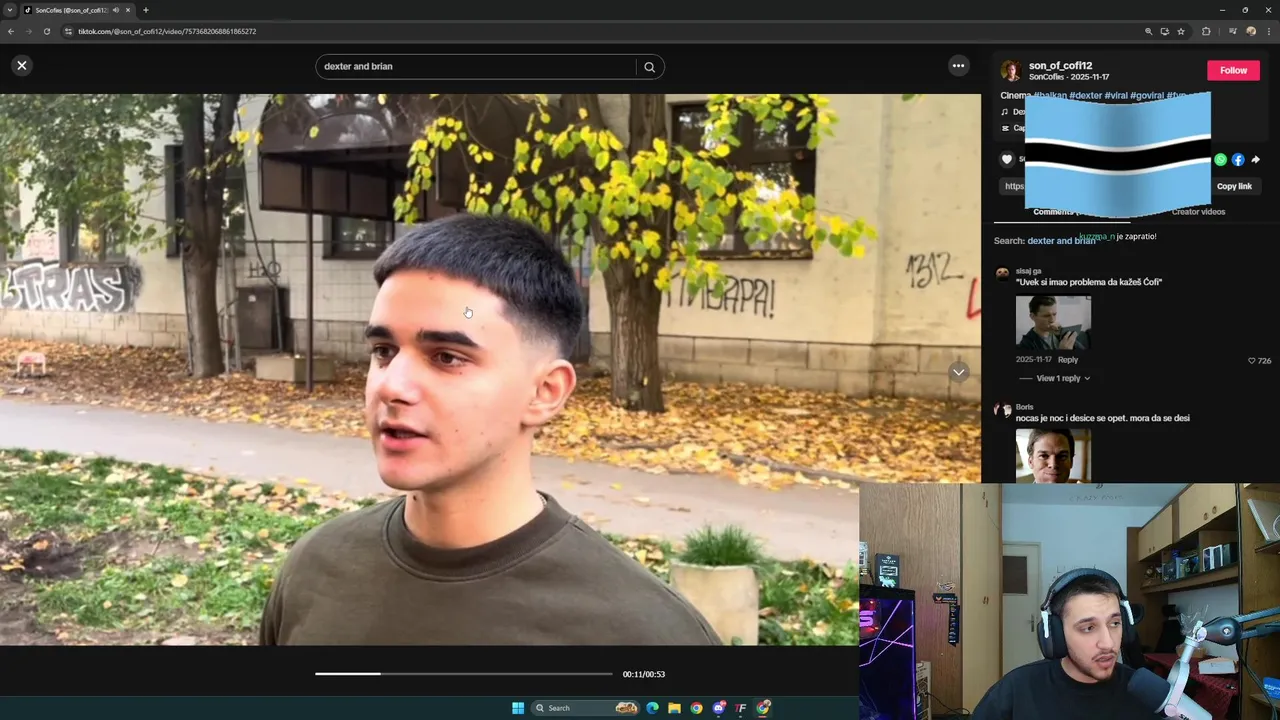Viewport: 1280px width, 720px height.
Task: Close the TikTok video viewer
Action: click(22, 65)
